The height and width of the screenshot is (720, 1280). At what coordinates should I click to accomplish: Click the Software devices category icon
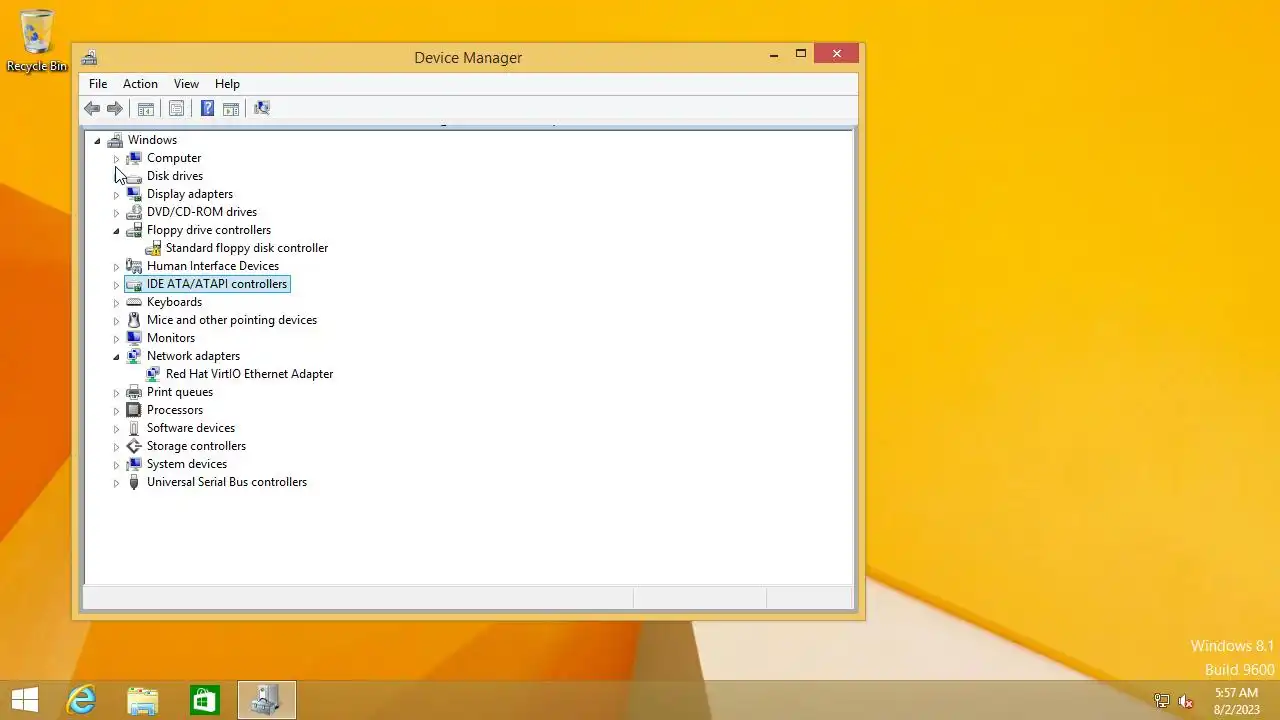click(x=134, y=428)
